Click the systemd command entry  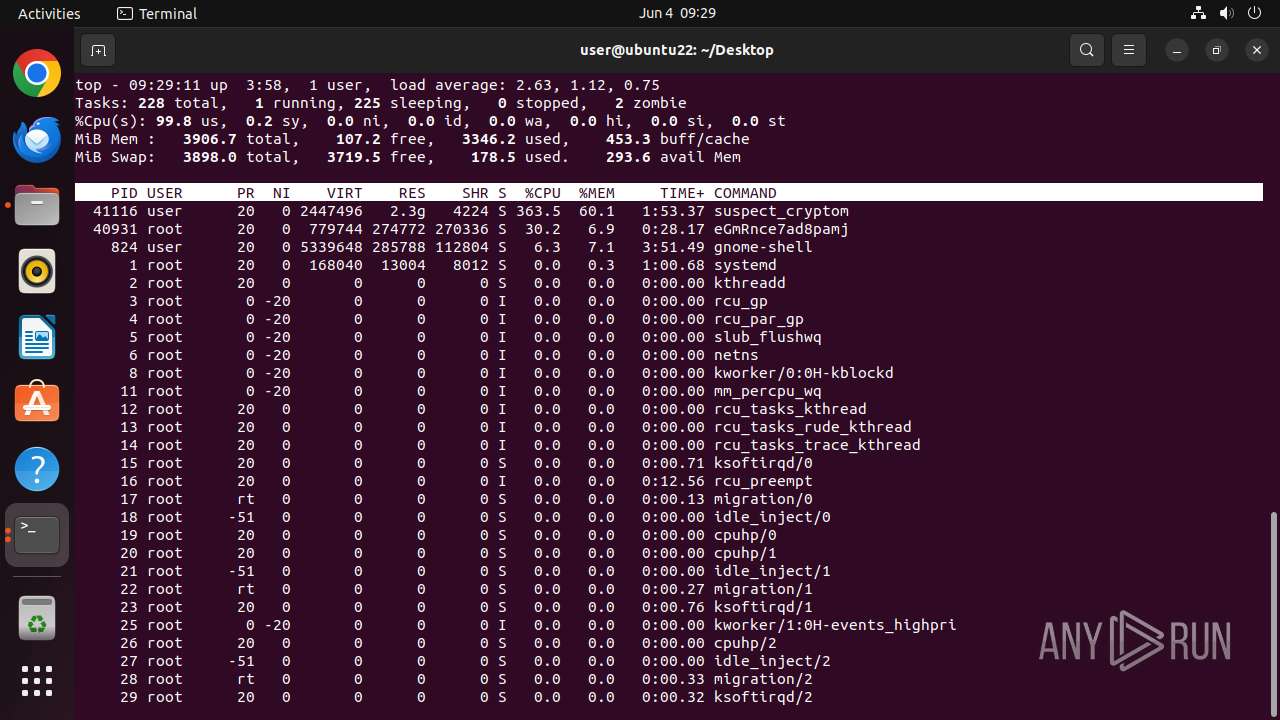coord(745,265)
